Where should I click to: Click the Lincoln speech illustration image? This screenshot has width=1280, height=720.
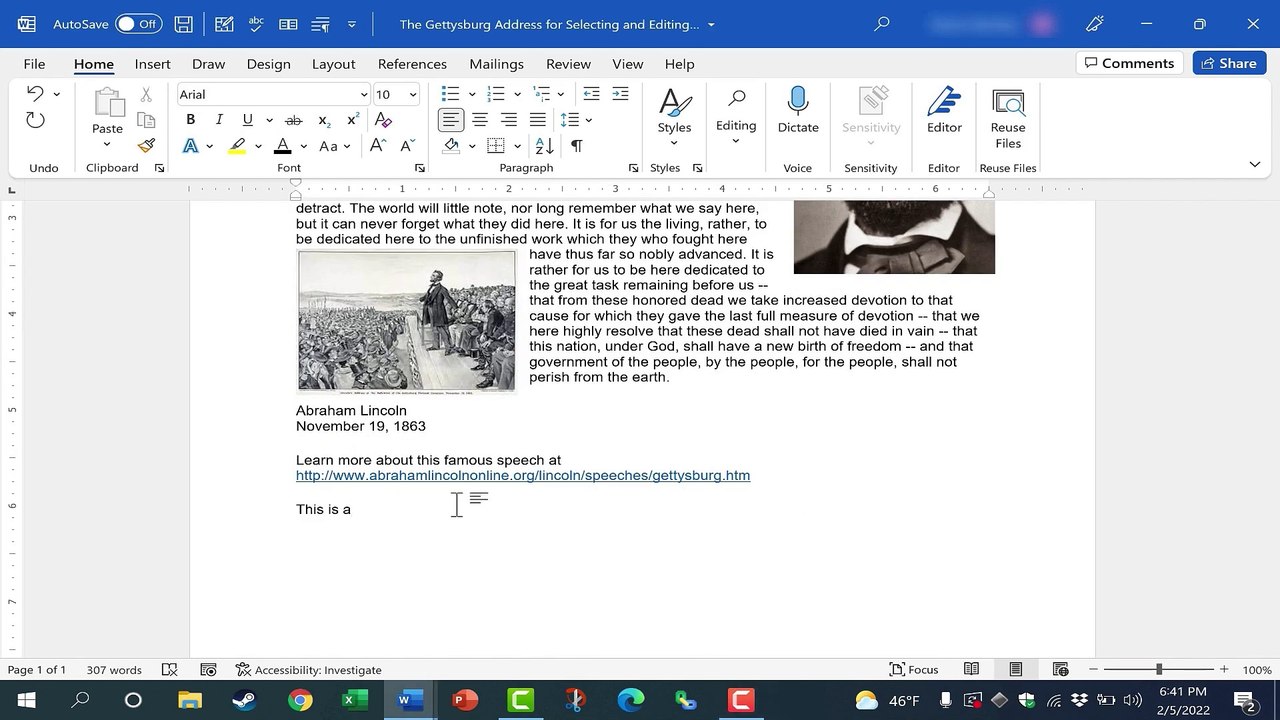coord(406,321)
